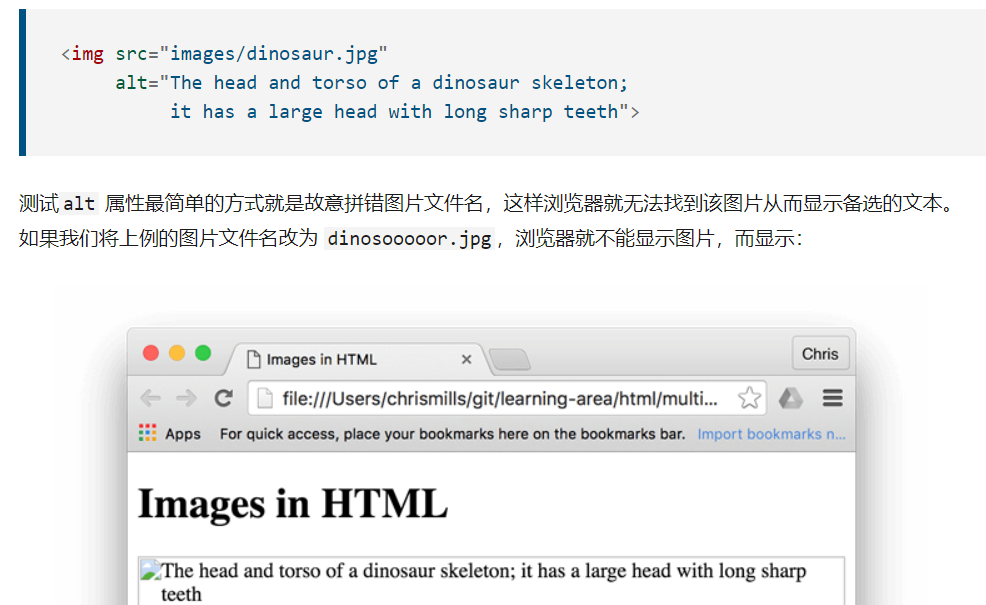Click the Import bookmarks link
This screenshot has height=605, width=986.
point(771,434)
